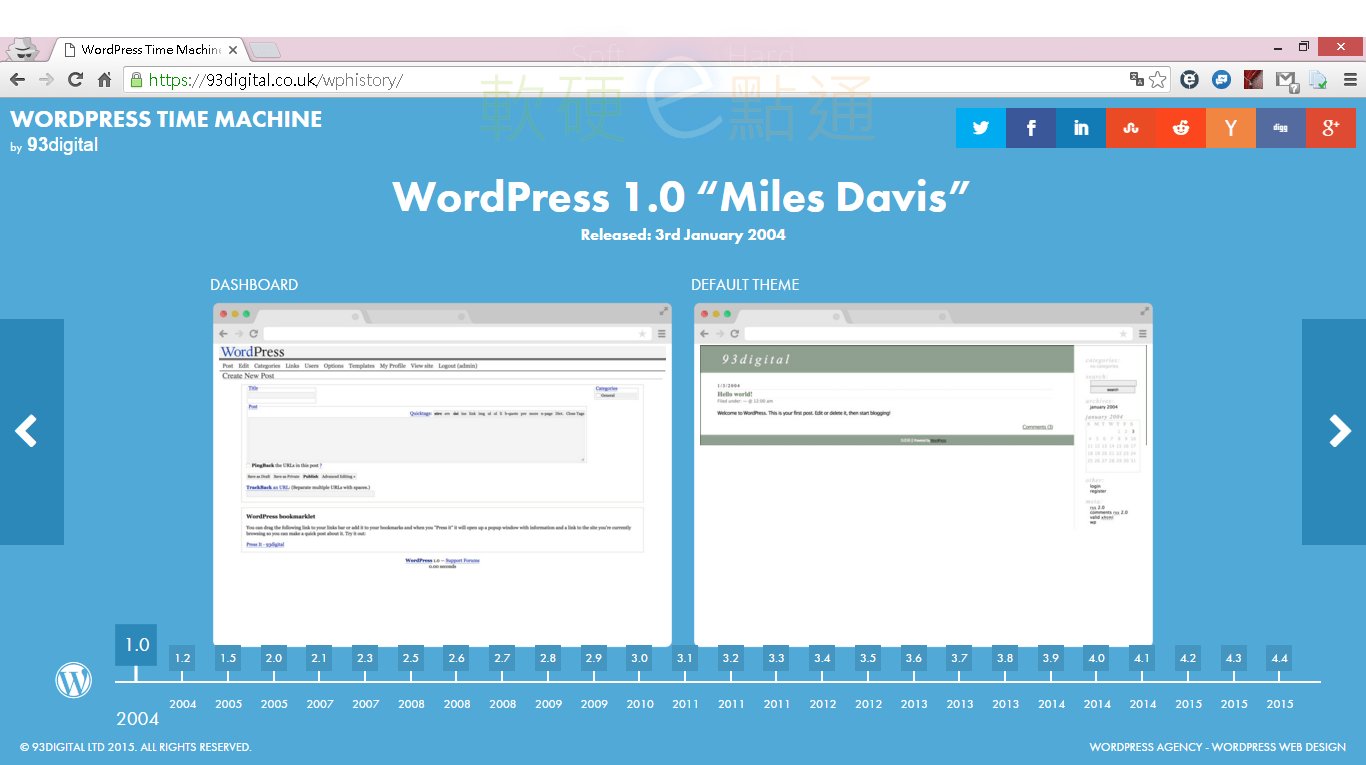
Task: Share the page on LinkedIn
Action: pos(1081,128)
